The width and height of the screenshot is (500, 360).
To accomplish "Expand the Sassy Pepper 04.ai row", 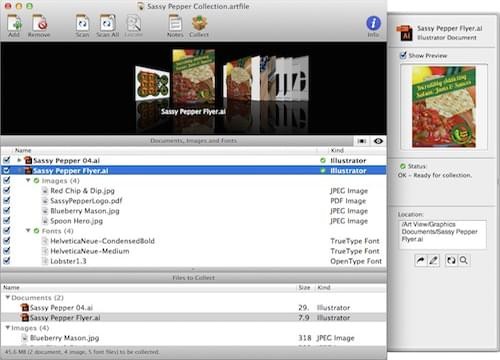I will [x=19, y=160].
